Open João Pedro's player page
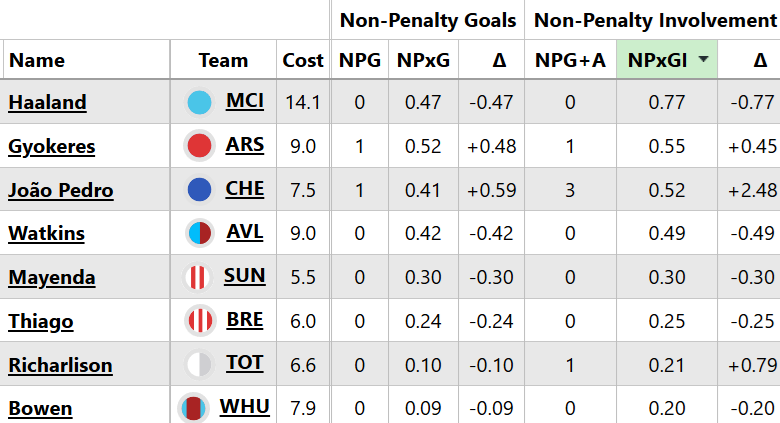 tap(60, 190)
